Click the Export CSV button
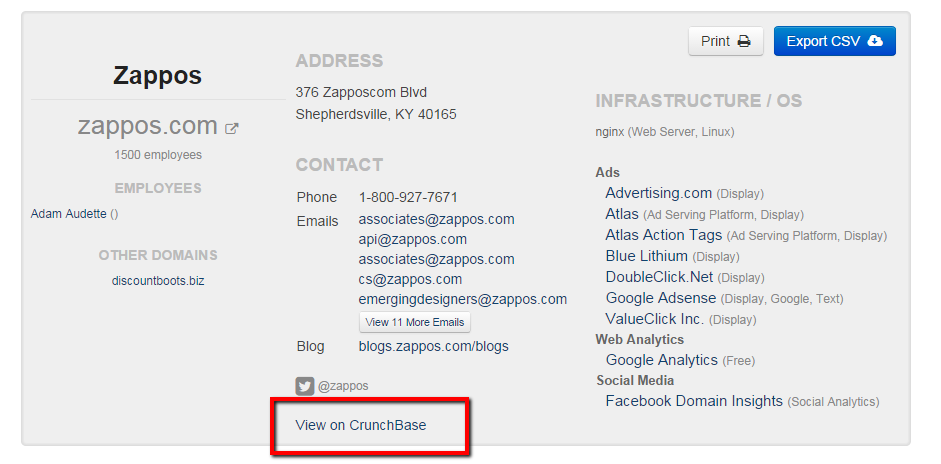Image resolution: width=941 pixels, height=464 pixels. (x=834, y=41)
